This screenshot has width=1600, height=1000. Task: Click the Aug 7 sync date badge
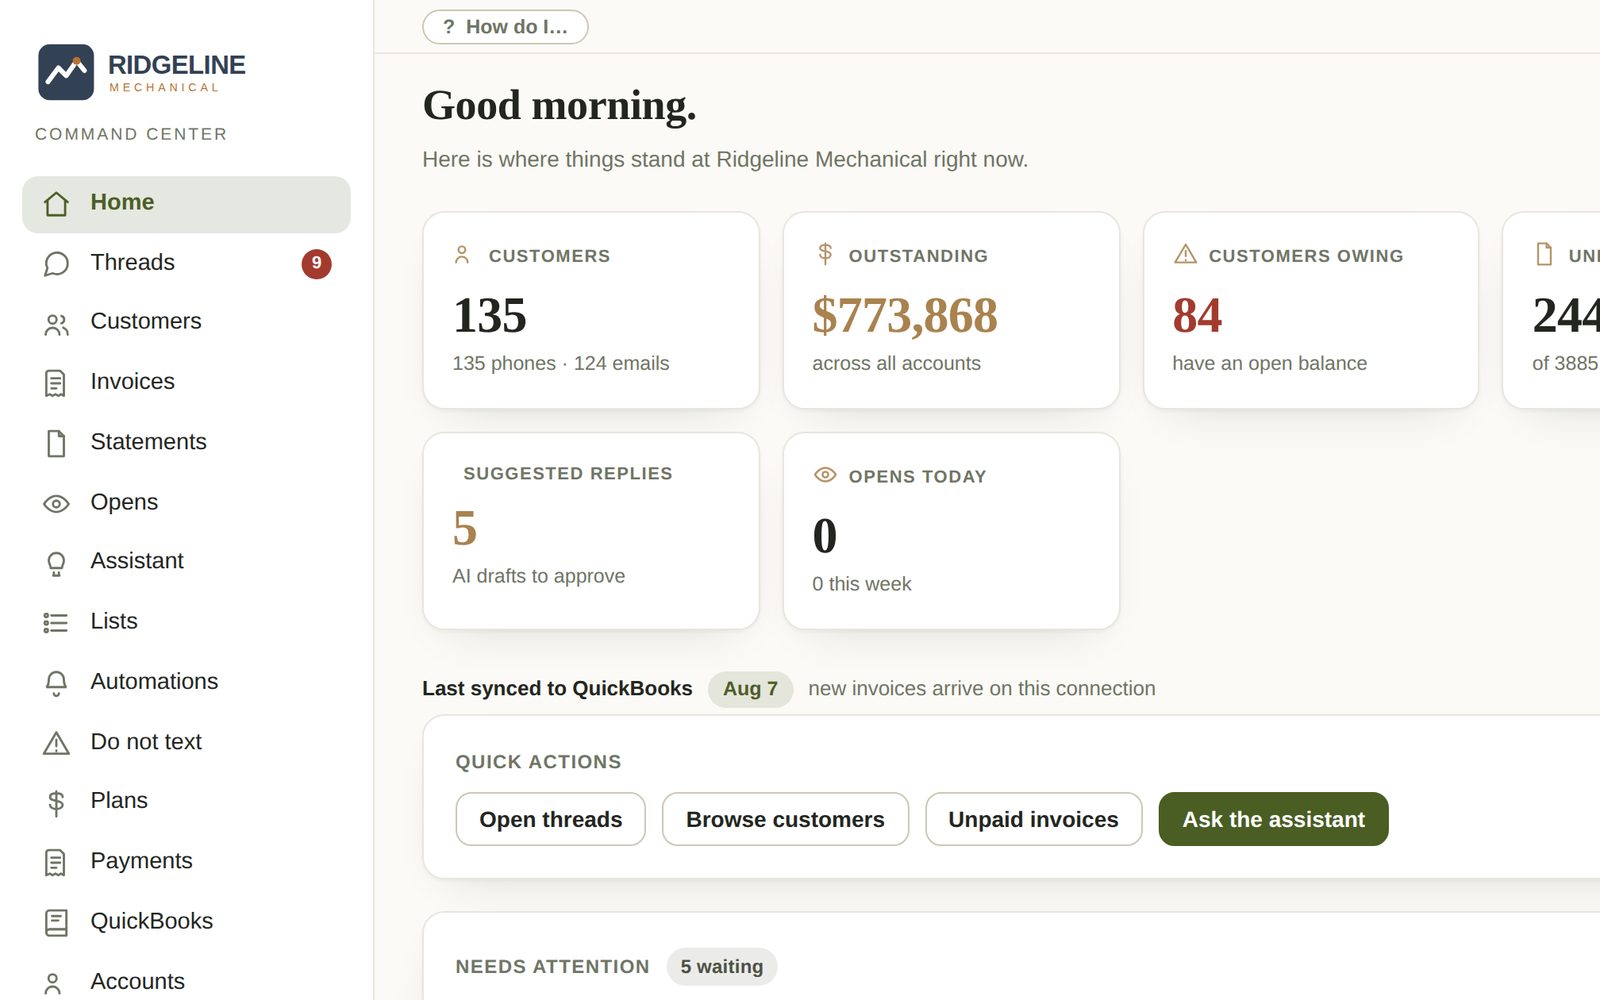(x=750, y=689)
